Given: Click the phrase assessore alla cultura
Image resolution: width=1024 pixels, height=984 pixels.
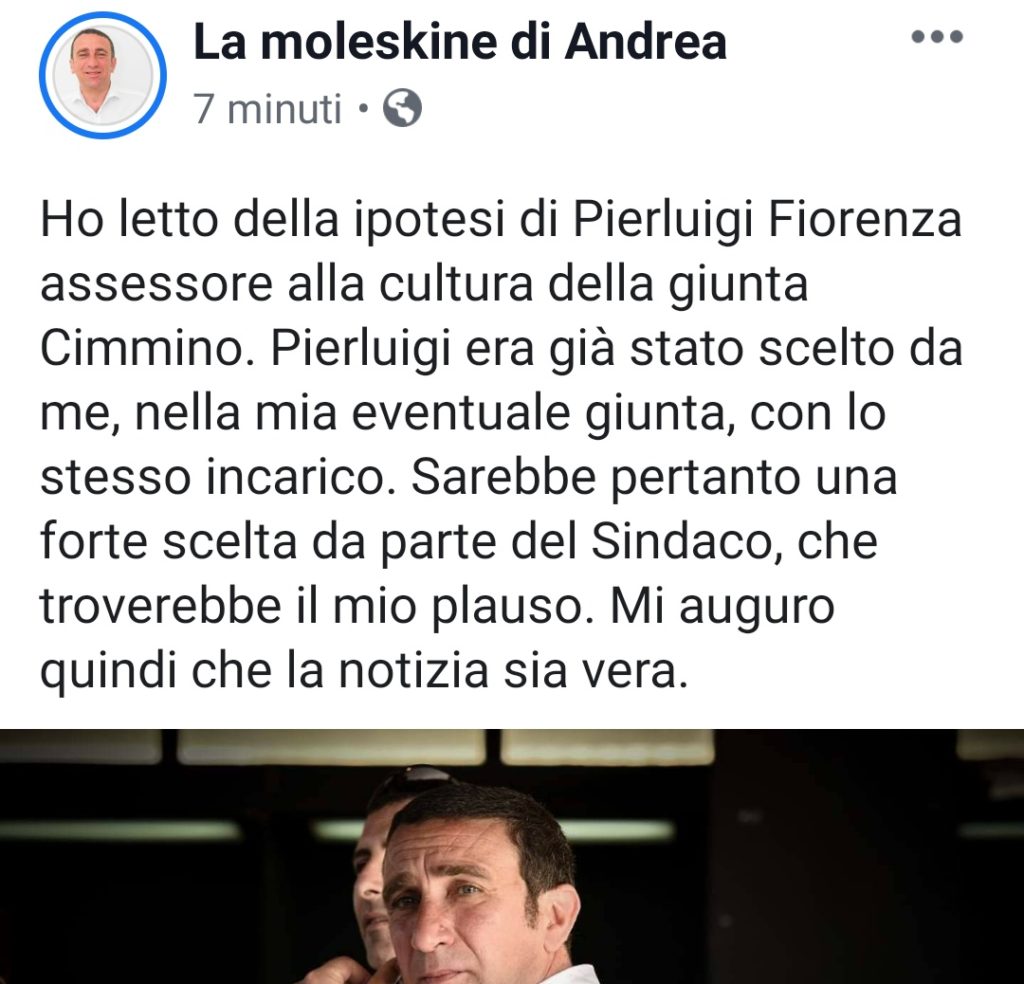Looking at the screenshot, I should coord(287,285).
